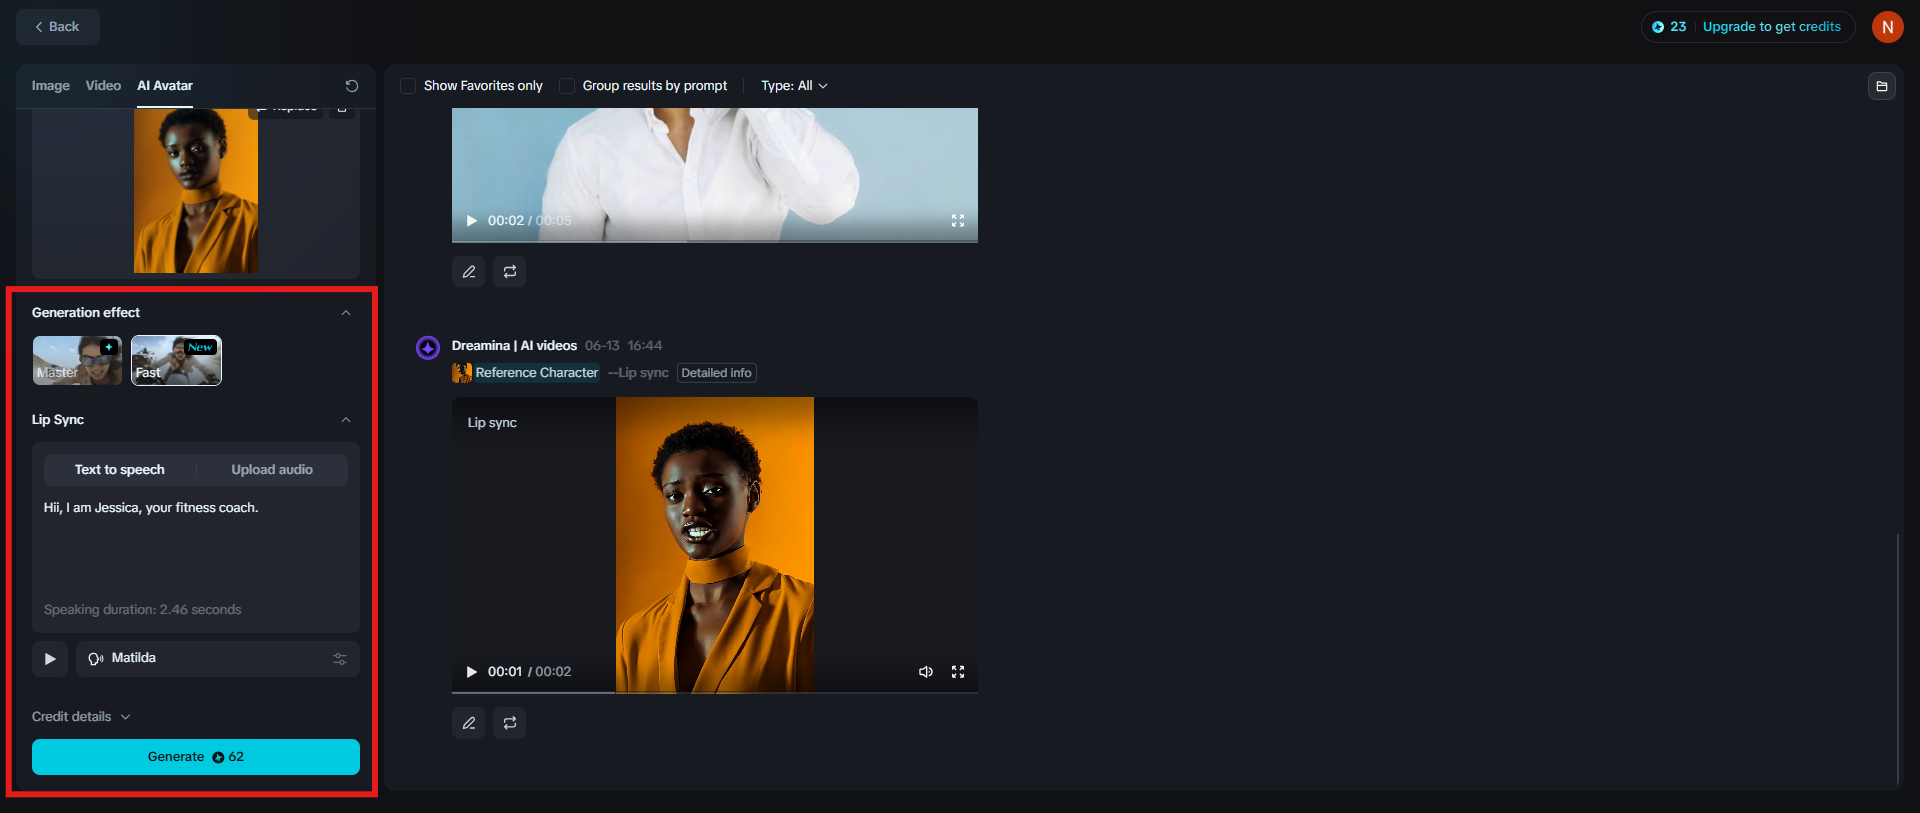Enable Show Favorites only checkbox
This screenshot has width=1920, height=813.
pyautogui.click(x=408, y=86)
